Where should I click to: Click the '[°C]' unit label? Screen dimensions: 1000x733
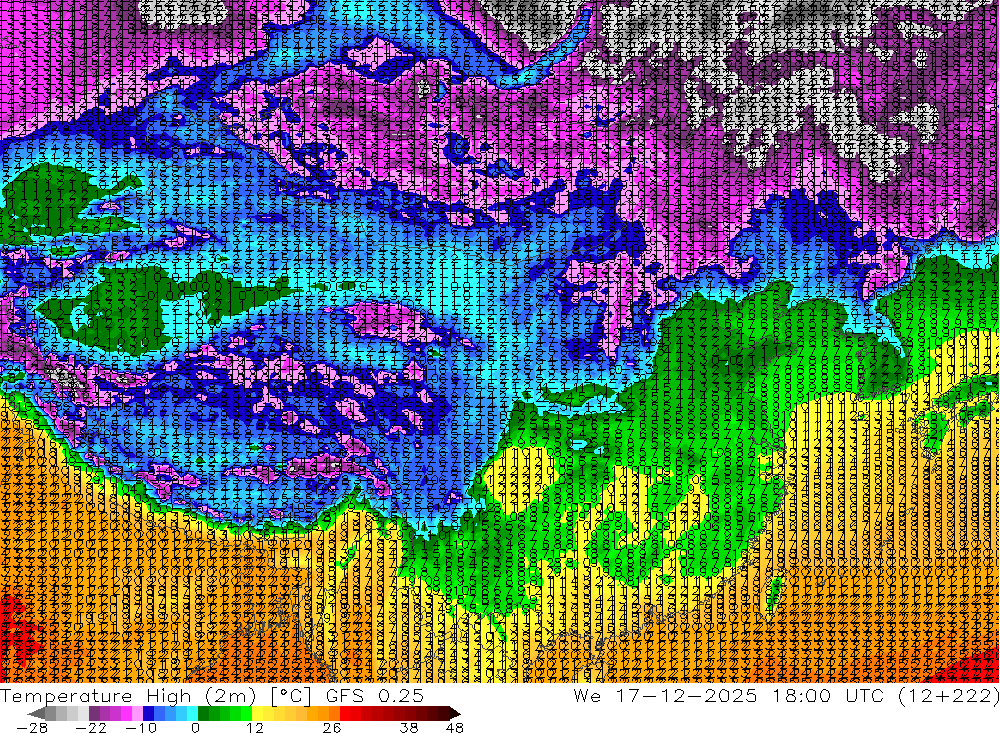tap(291, 697)
